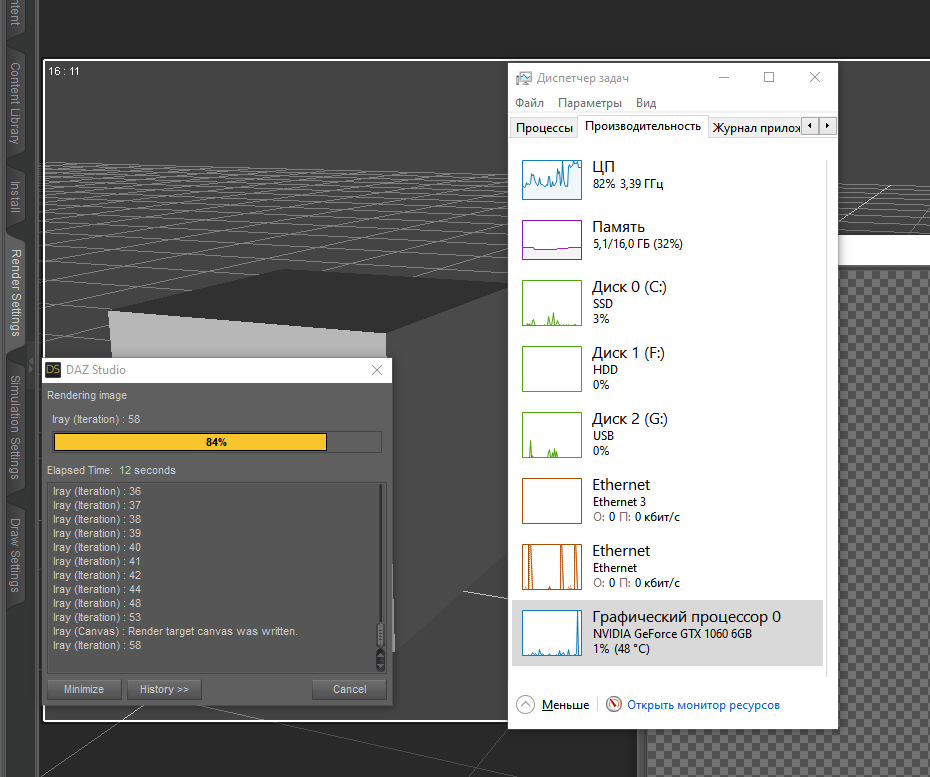The image size is (930, 777).
Task: Click the Task Manager title bar icon
Action: coord(524,78)
